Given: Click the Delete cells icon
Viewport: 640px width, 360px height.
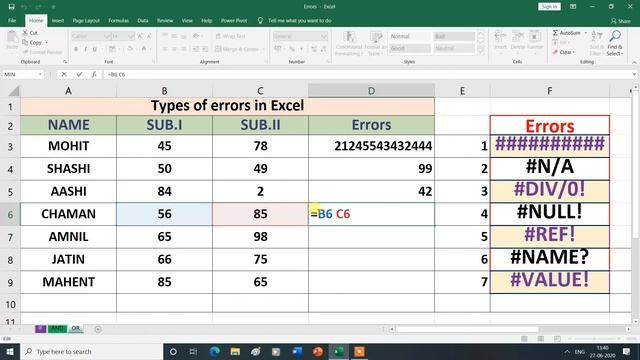Looking at the screenshot, I should [x=518, y=37].
